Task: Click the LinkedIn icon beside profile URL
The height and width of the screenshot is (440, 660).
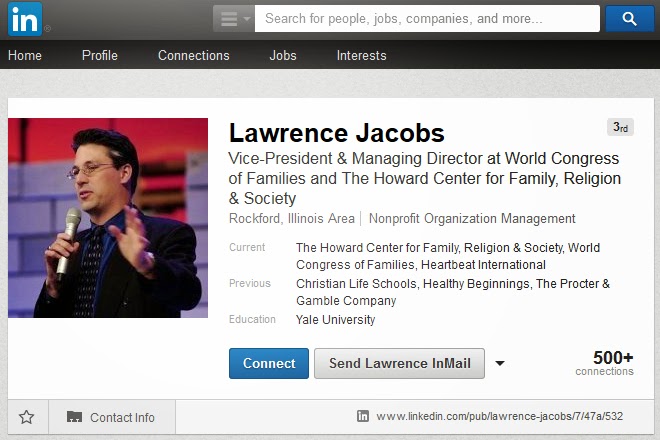Action: pos(363,416)
